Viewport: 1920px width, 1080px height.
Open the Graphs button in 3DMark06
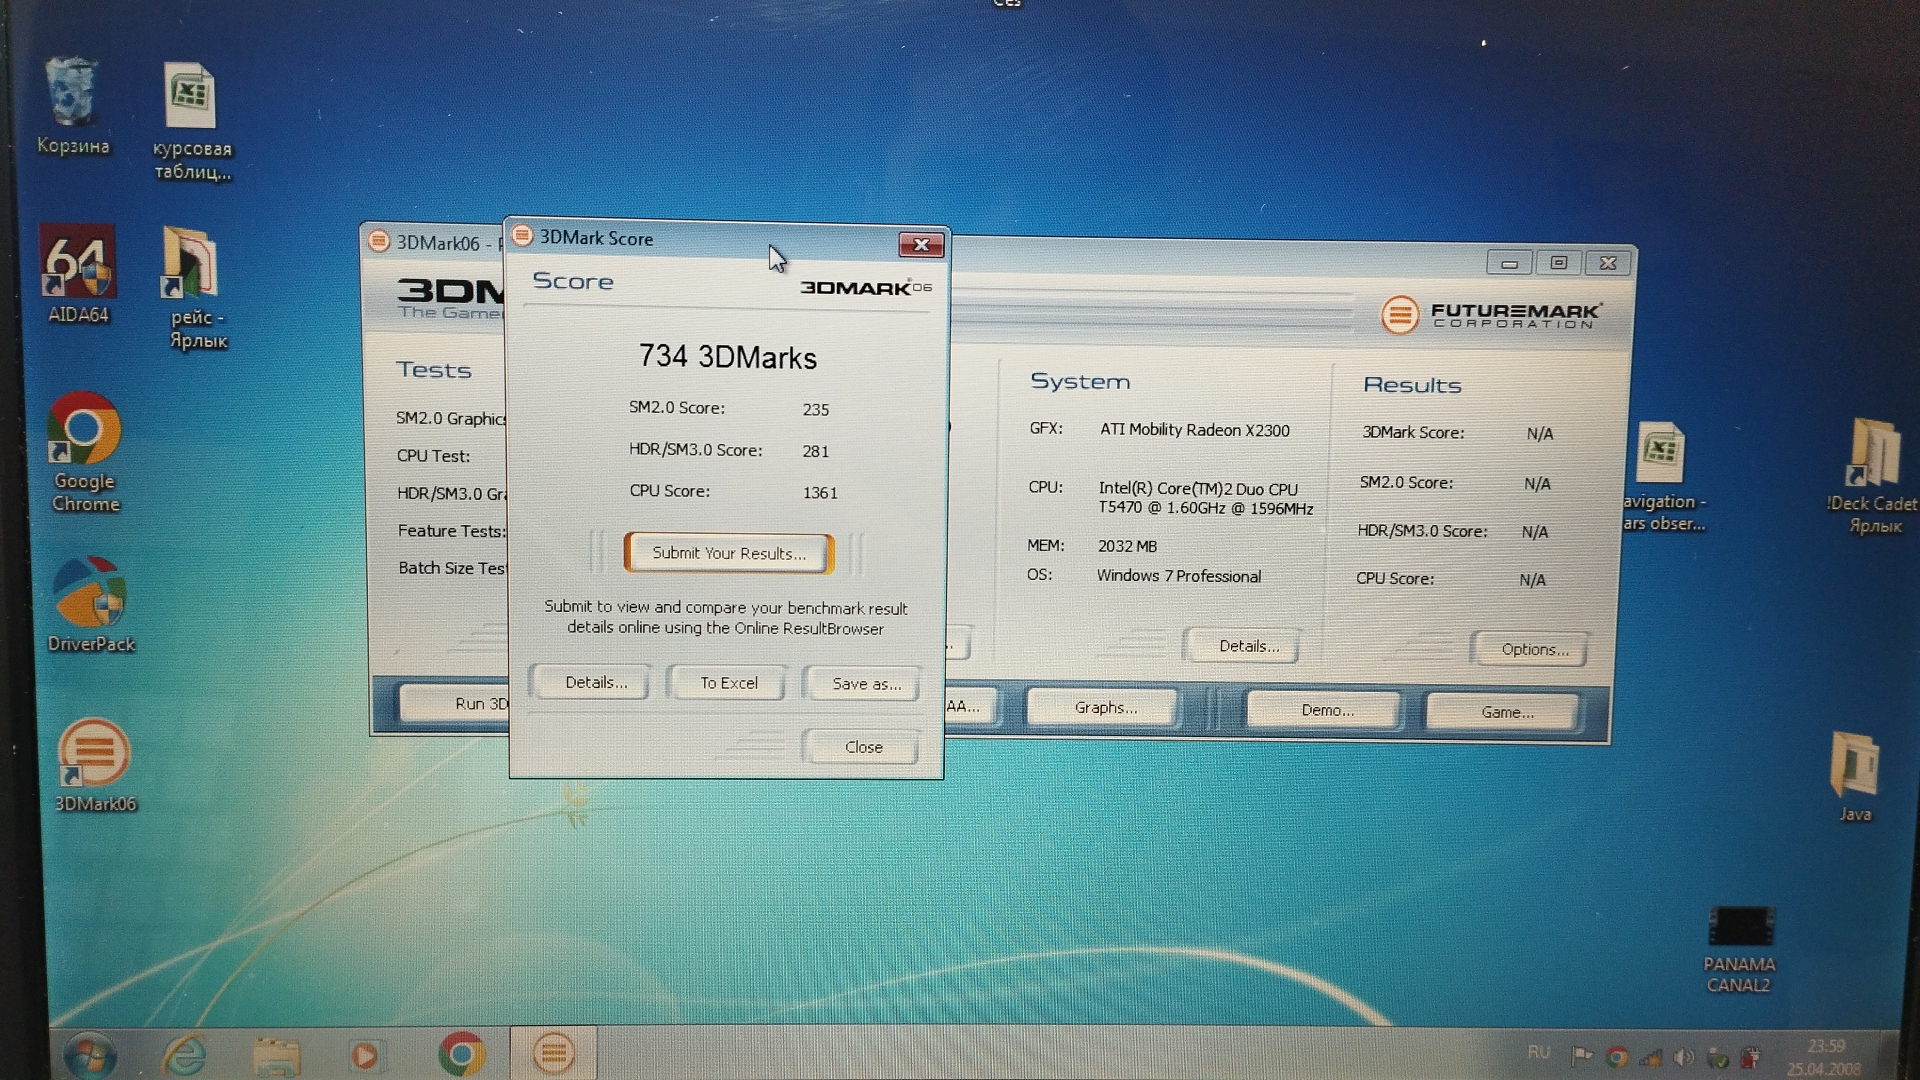coord(1105,708)
